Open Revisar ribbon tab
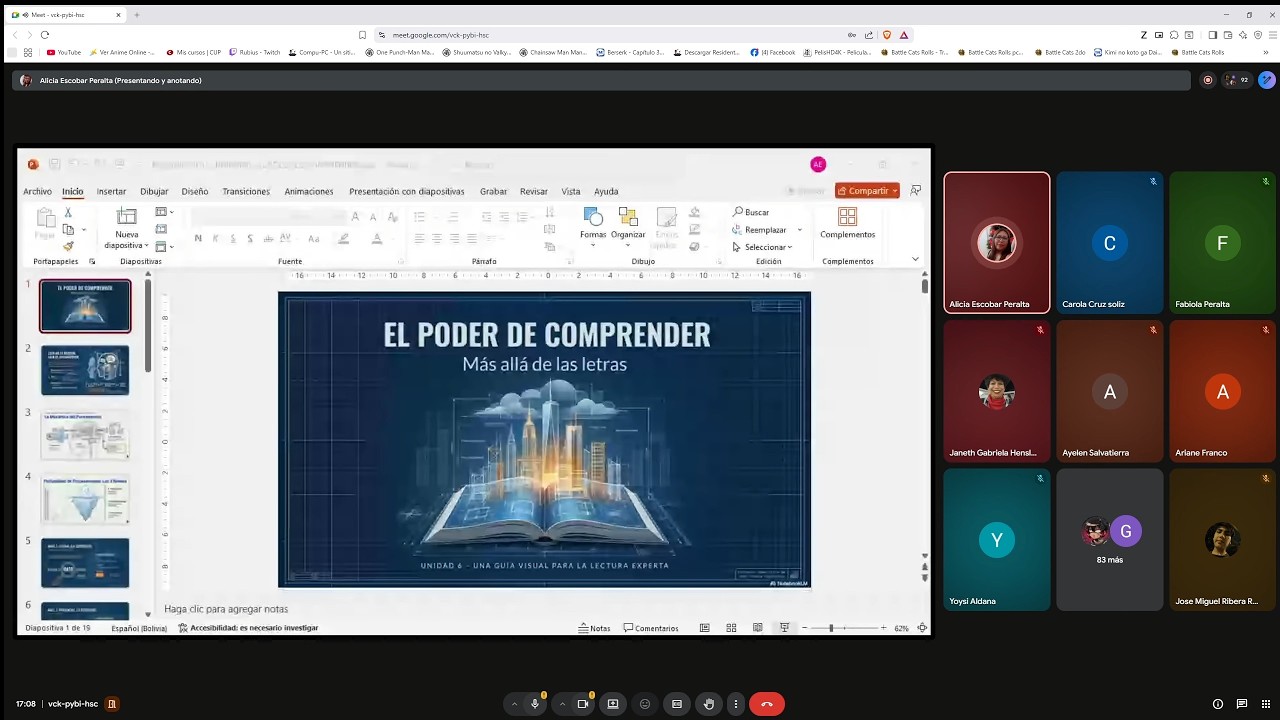 point(534,191)
